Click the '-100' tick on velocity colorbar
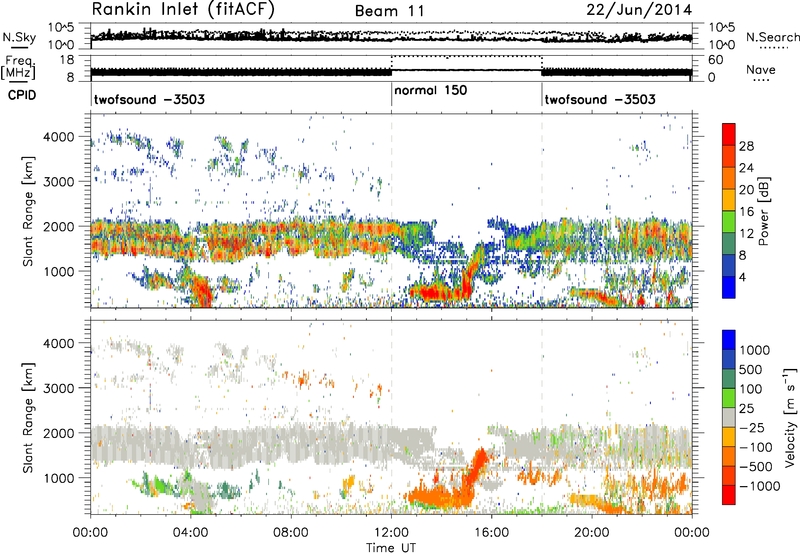Image resolution: width=800 pixels, height=554 pixels. pos(756,447)
